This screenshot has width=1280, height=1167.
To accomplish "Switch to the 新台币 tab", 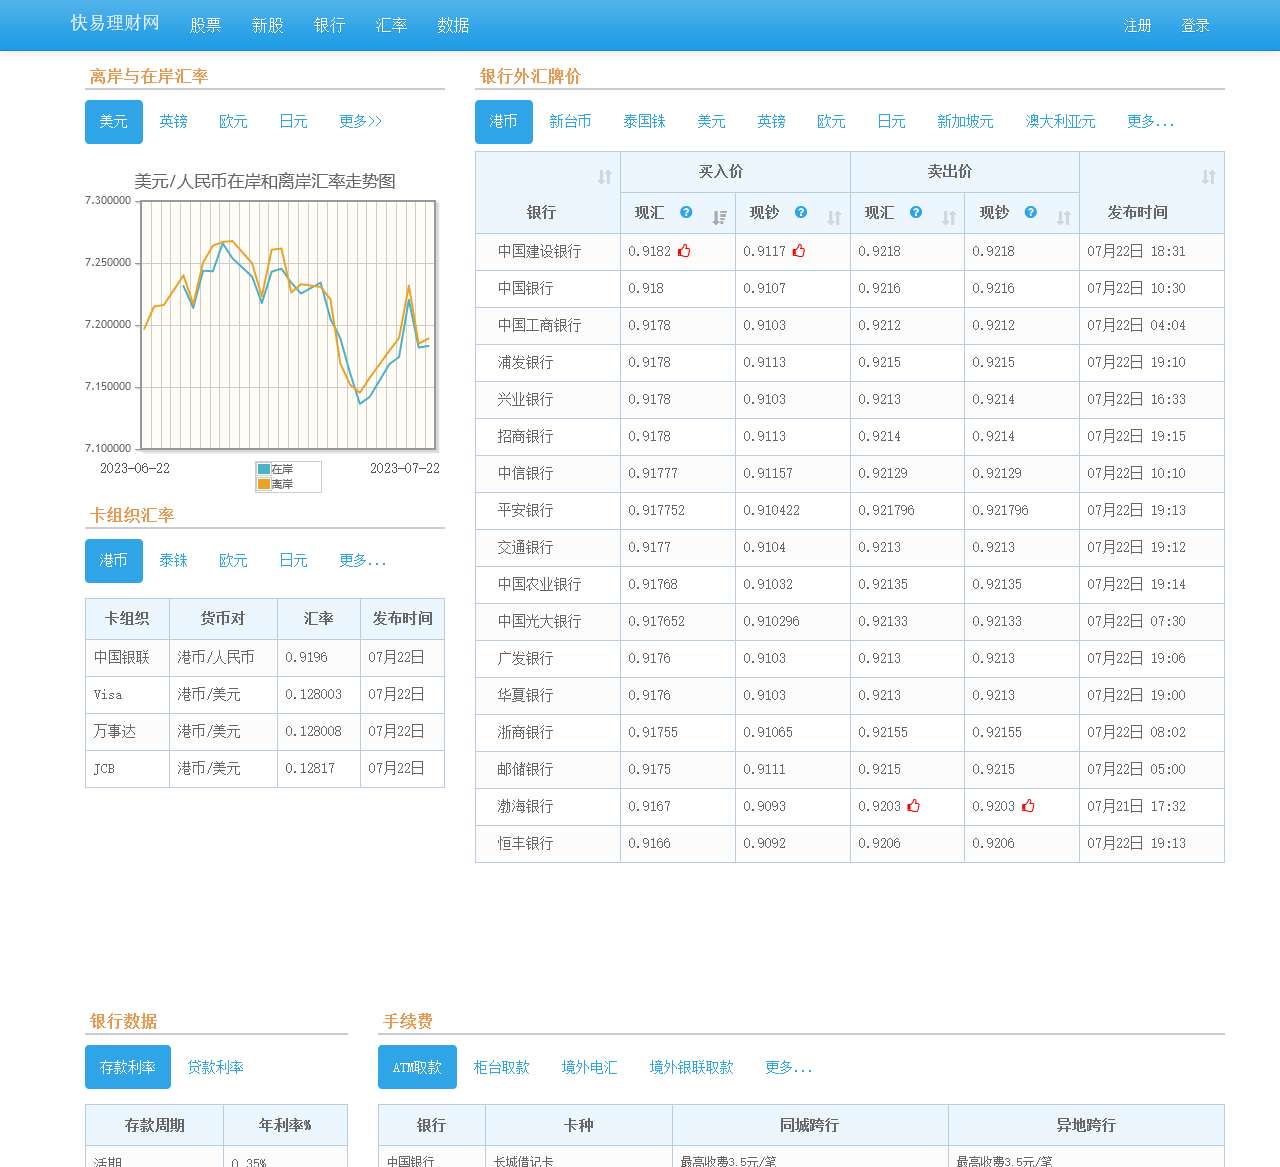I will pos(570,121).
